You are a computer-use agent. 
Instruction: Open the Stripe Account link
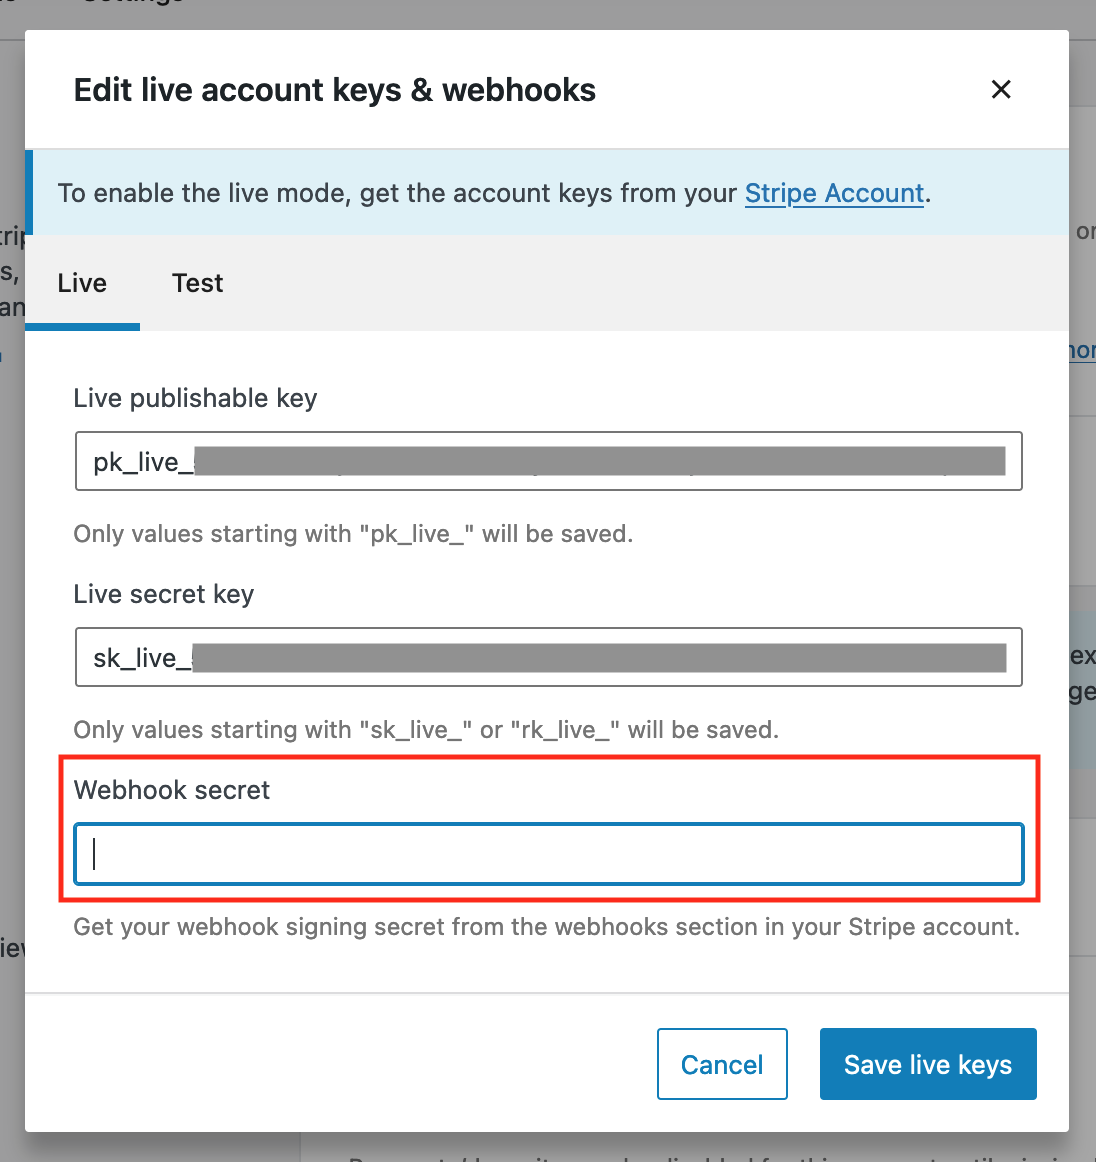[x=834, y=193]
